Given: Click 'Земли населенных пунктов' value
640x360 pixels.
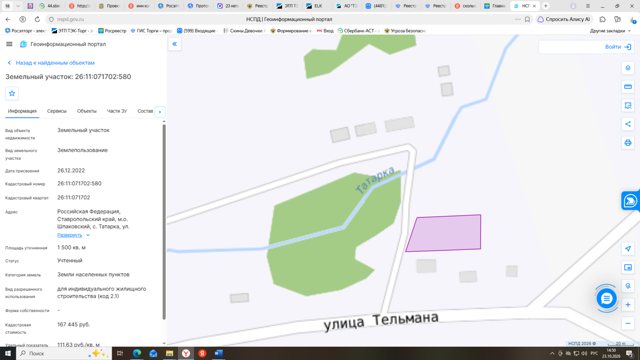Looking at the screenshot, I should click(x=93, y=275).
